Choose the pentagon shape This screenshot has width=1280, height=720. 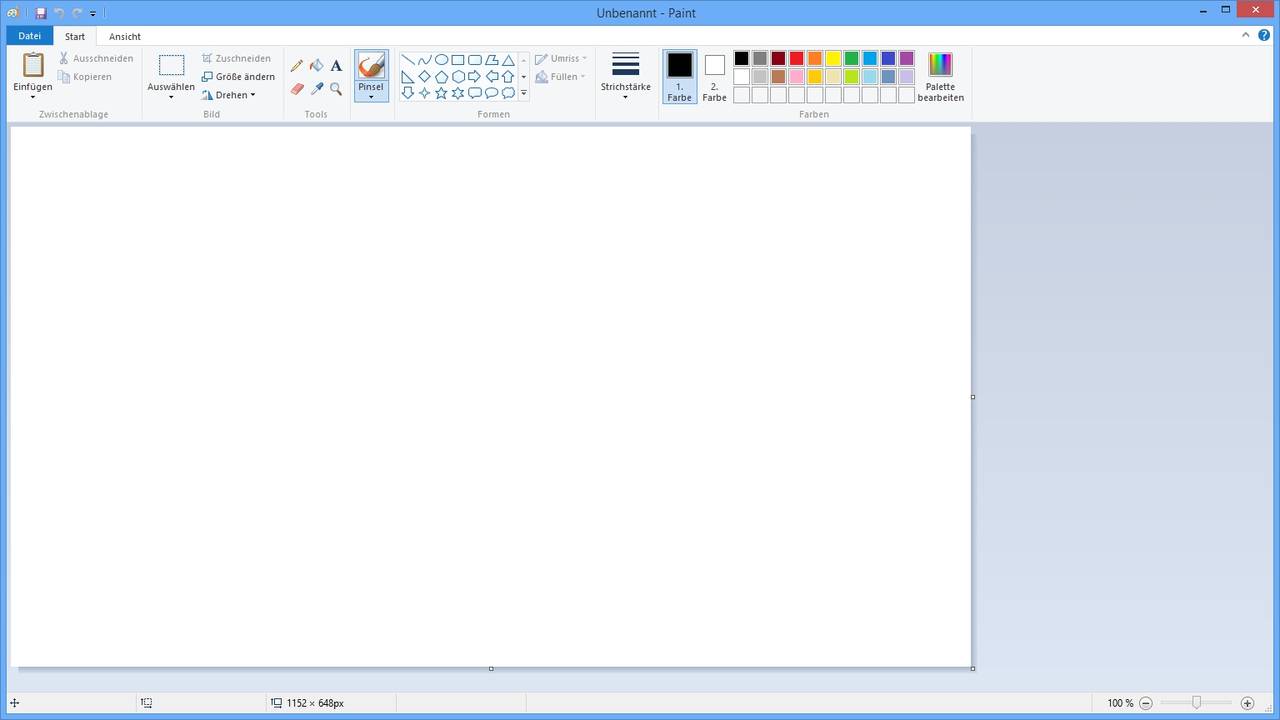coord(441,77)
